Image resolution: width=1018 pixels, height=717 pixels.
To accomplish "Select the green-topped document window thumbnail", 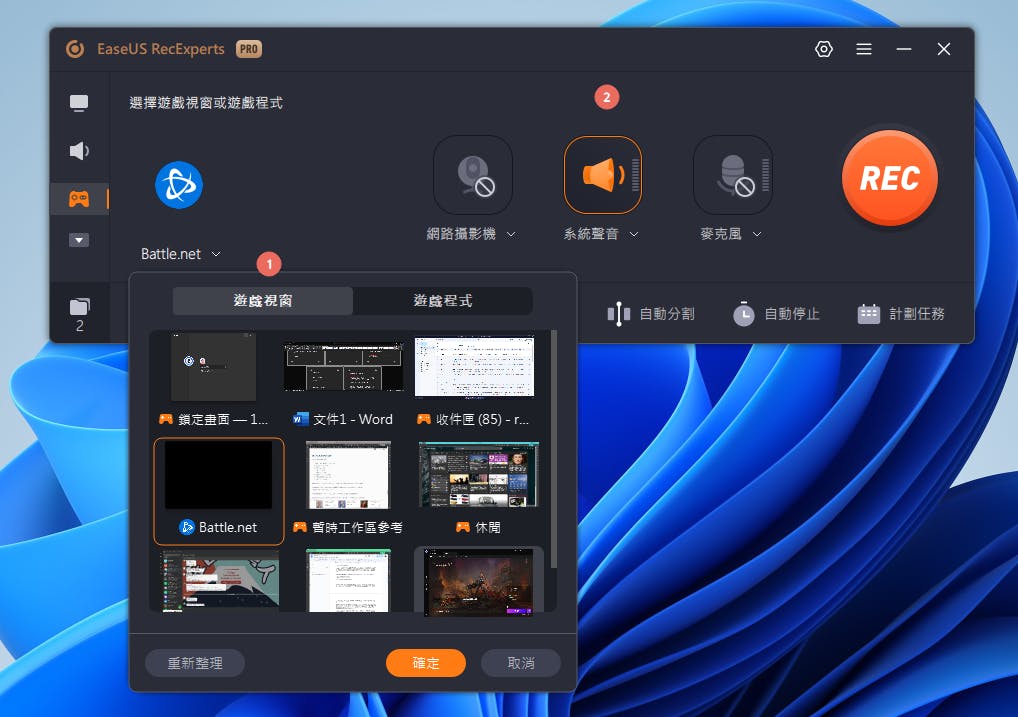I will (x=348, y=581).
